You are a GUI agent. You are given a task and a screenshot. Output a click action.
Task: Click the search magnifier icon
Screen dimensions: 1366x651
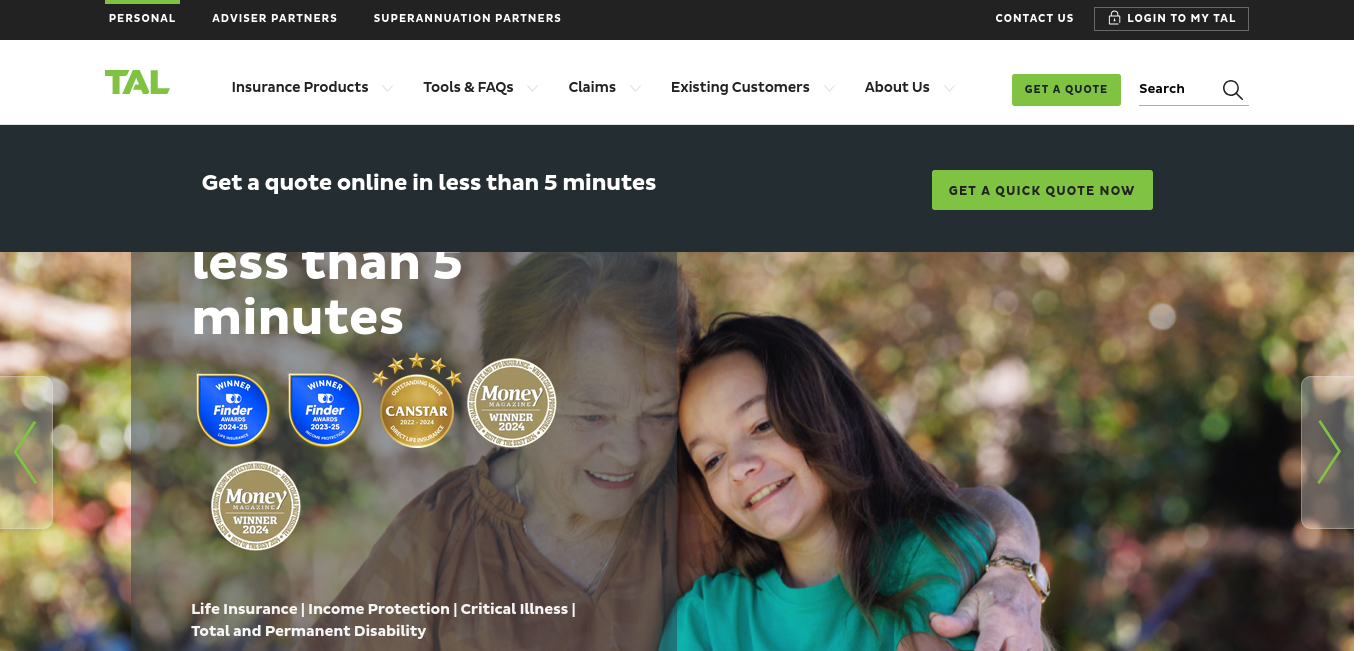pos(1233,90)
